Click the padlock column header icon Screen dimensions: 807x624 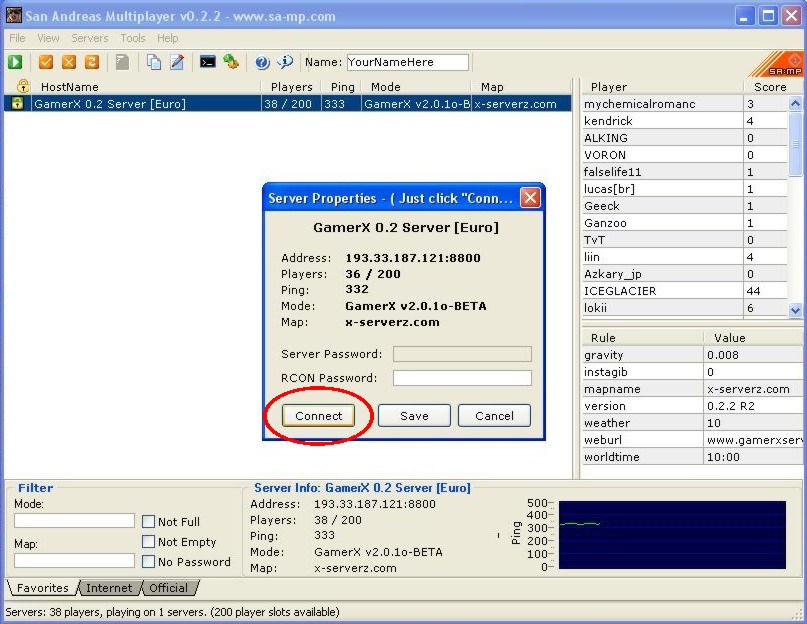click(23, 86)
